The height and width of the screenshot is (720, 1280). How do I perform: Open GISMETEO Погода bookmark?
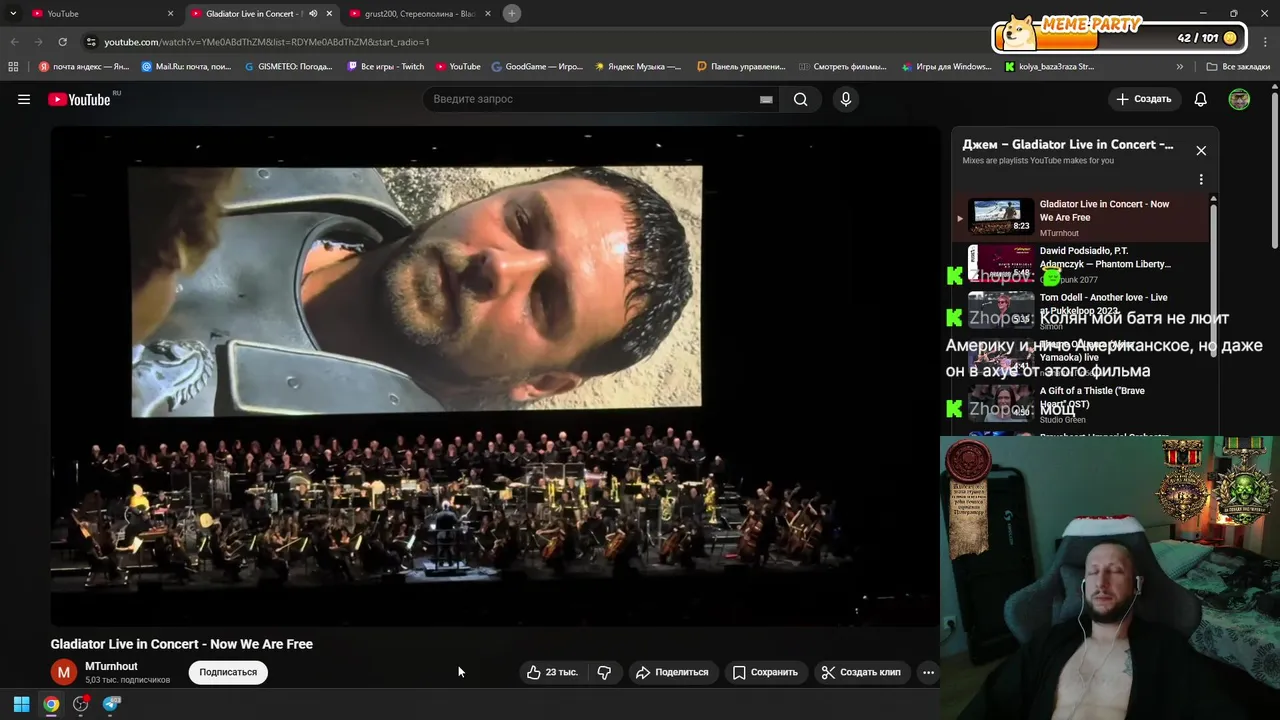(x=288, y=67)
